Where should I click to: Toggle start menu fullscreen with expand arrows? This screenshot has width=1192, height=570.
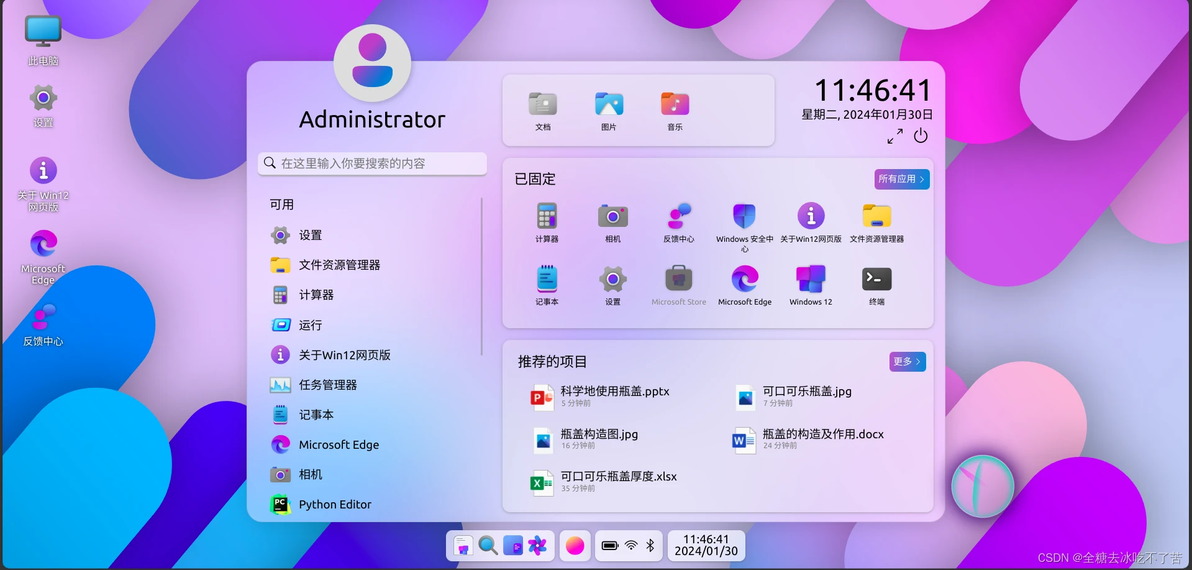click(896, 136)
